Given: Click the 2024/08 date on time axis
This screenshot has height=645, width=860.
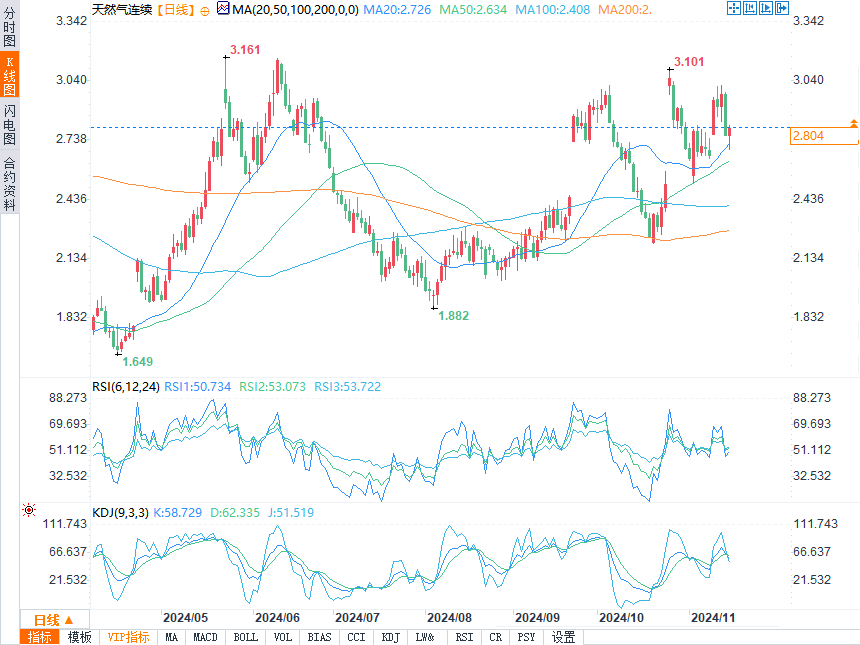Looking at the screenshot, I should point(449,618).
